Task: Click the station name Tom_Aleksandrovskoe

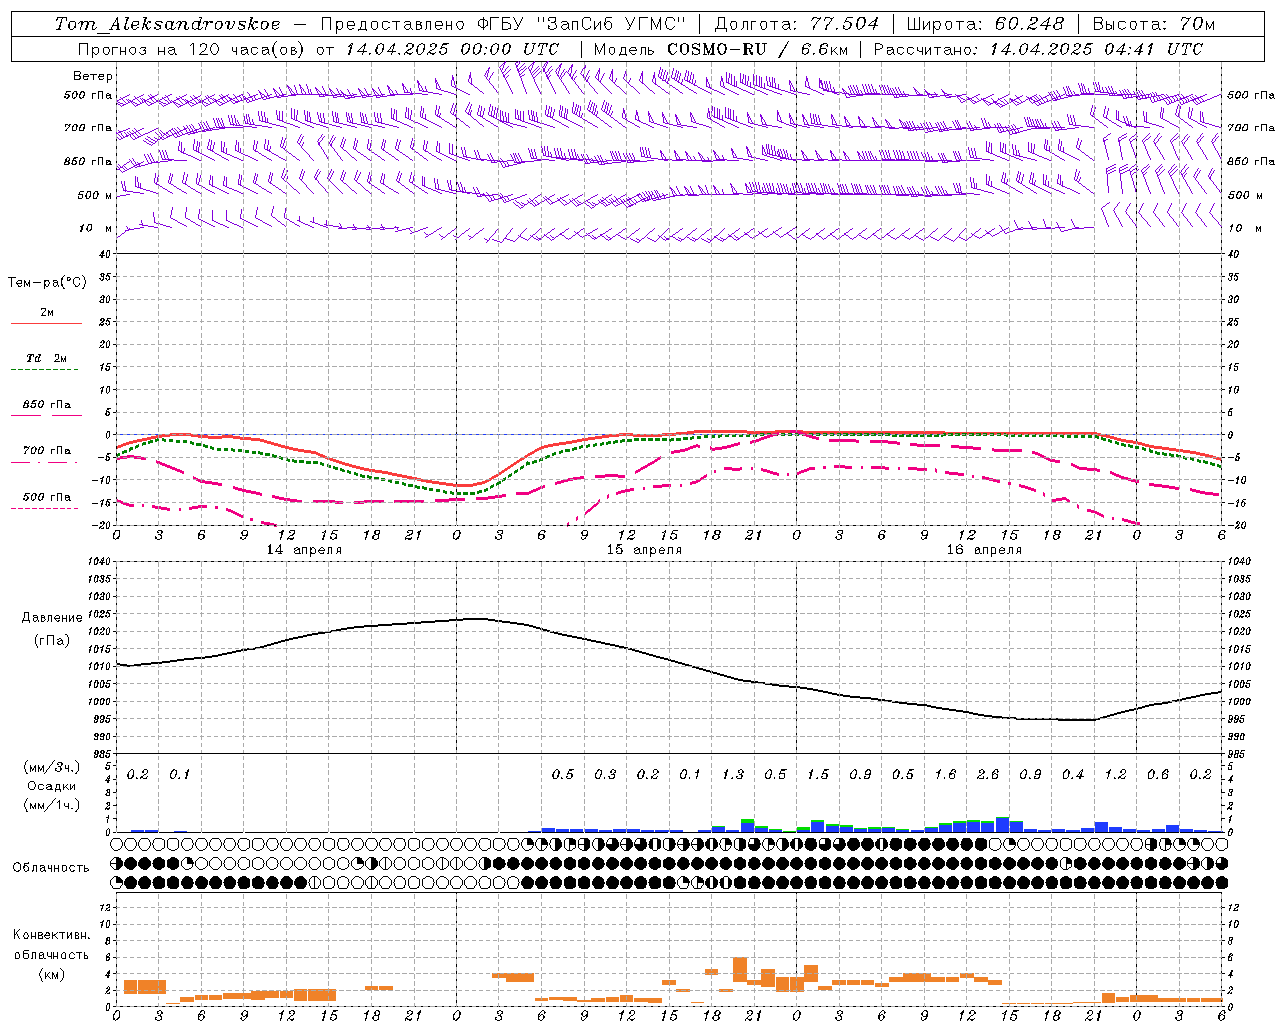Action: (167, 24)
